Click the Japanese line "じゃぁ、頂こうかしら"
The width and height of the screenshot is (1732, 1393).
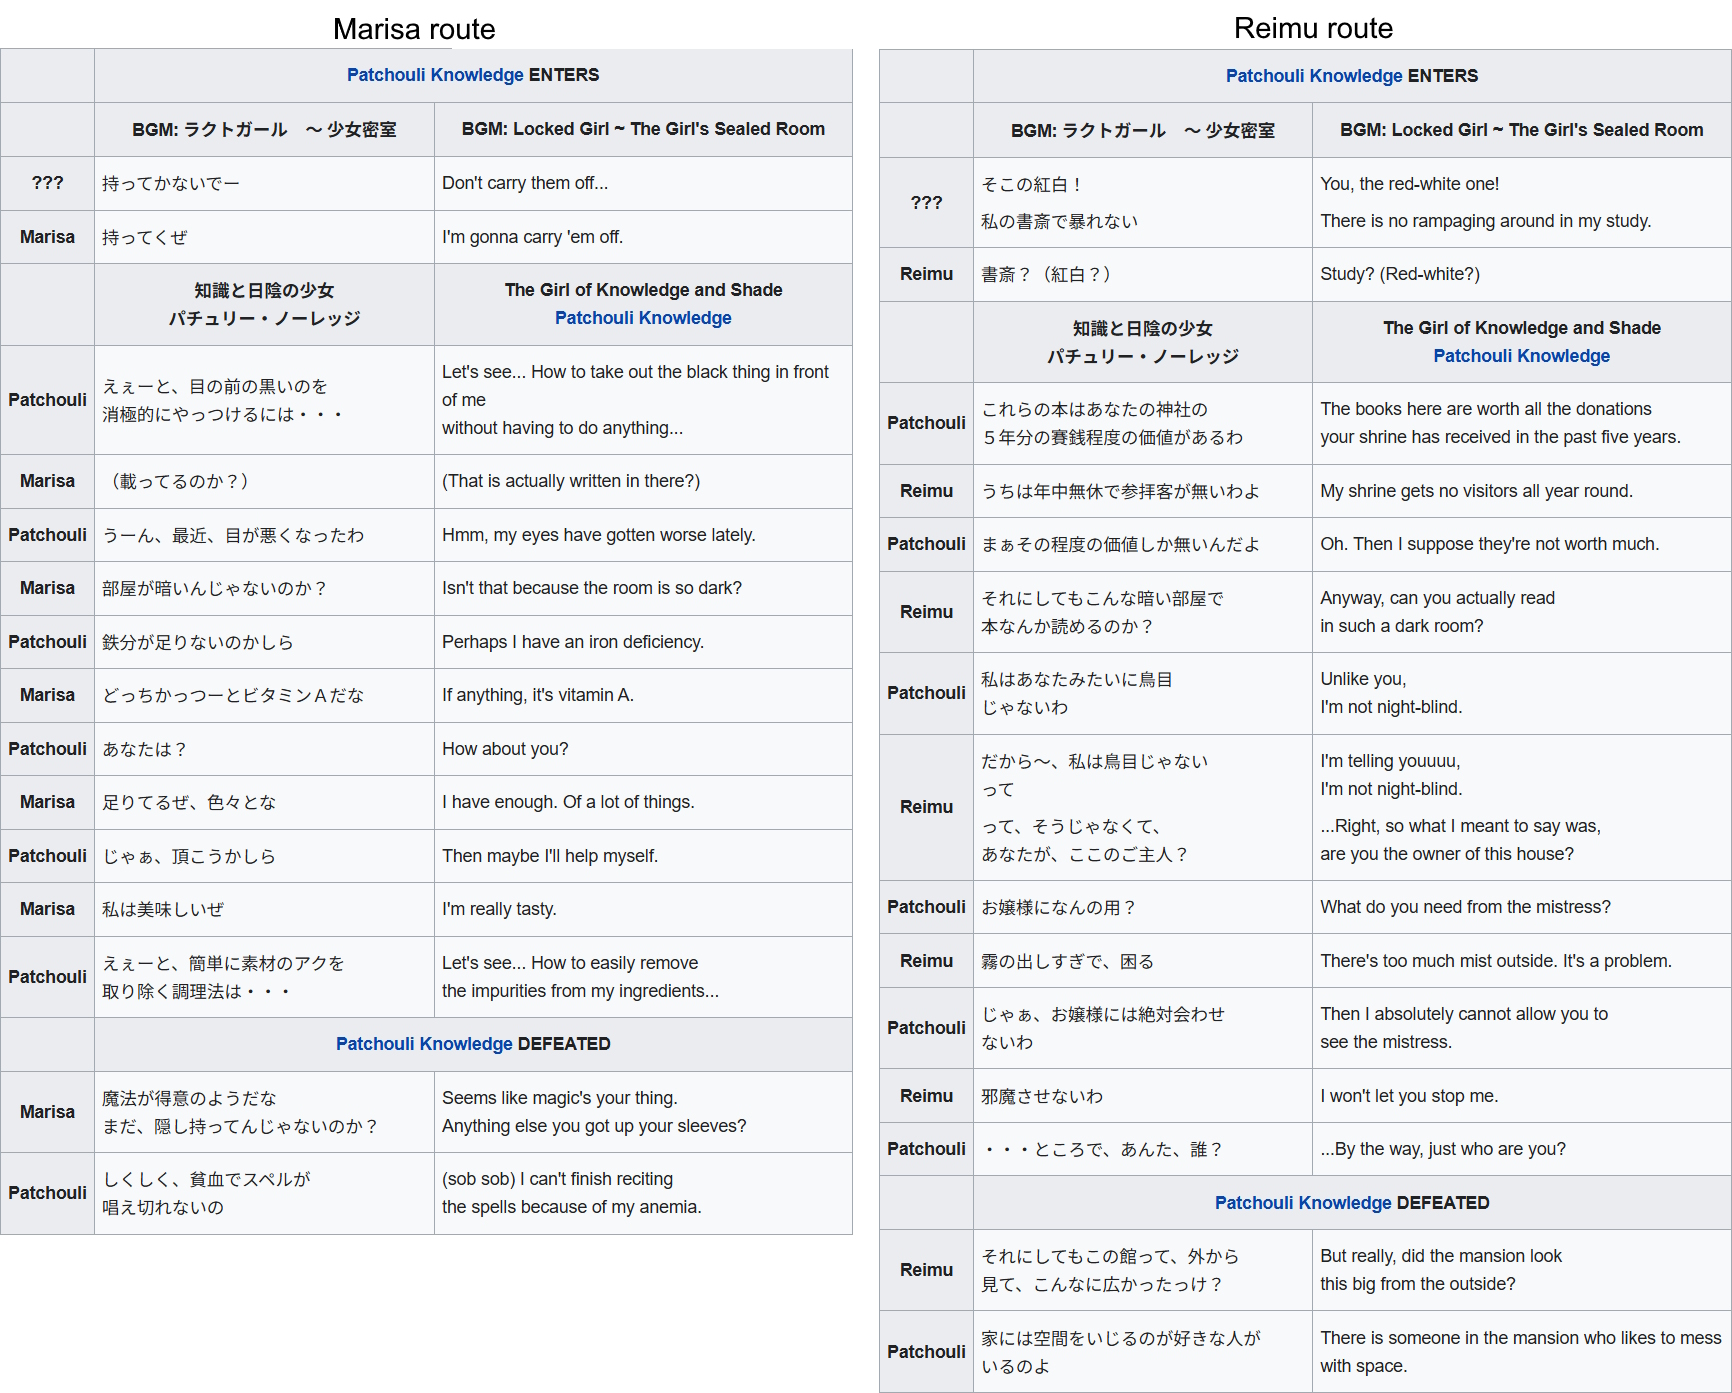click(x=189, y=857)
